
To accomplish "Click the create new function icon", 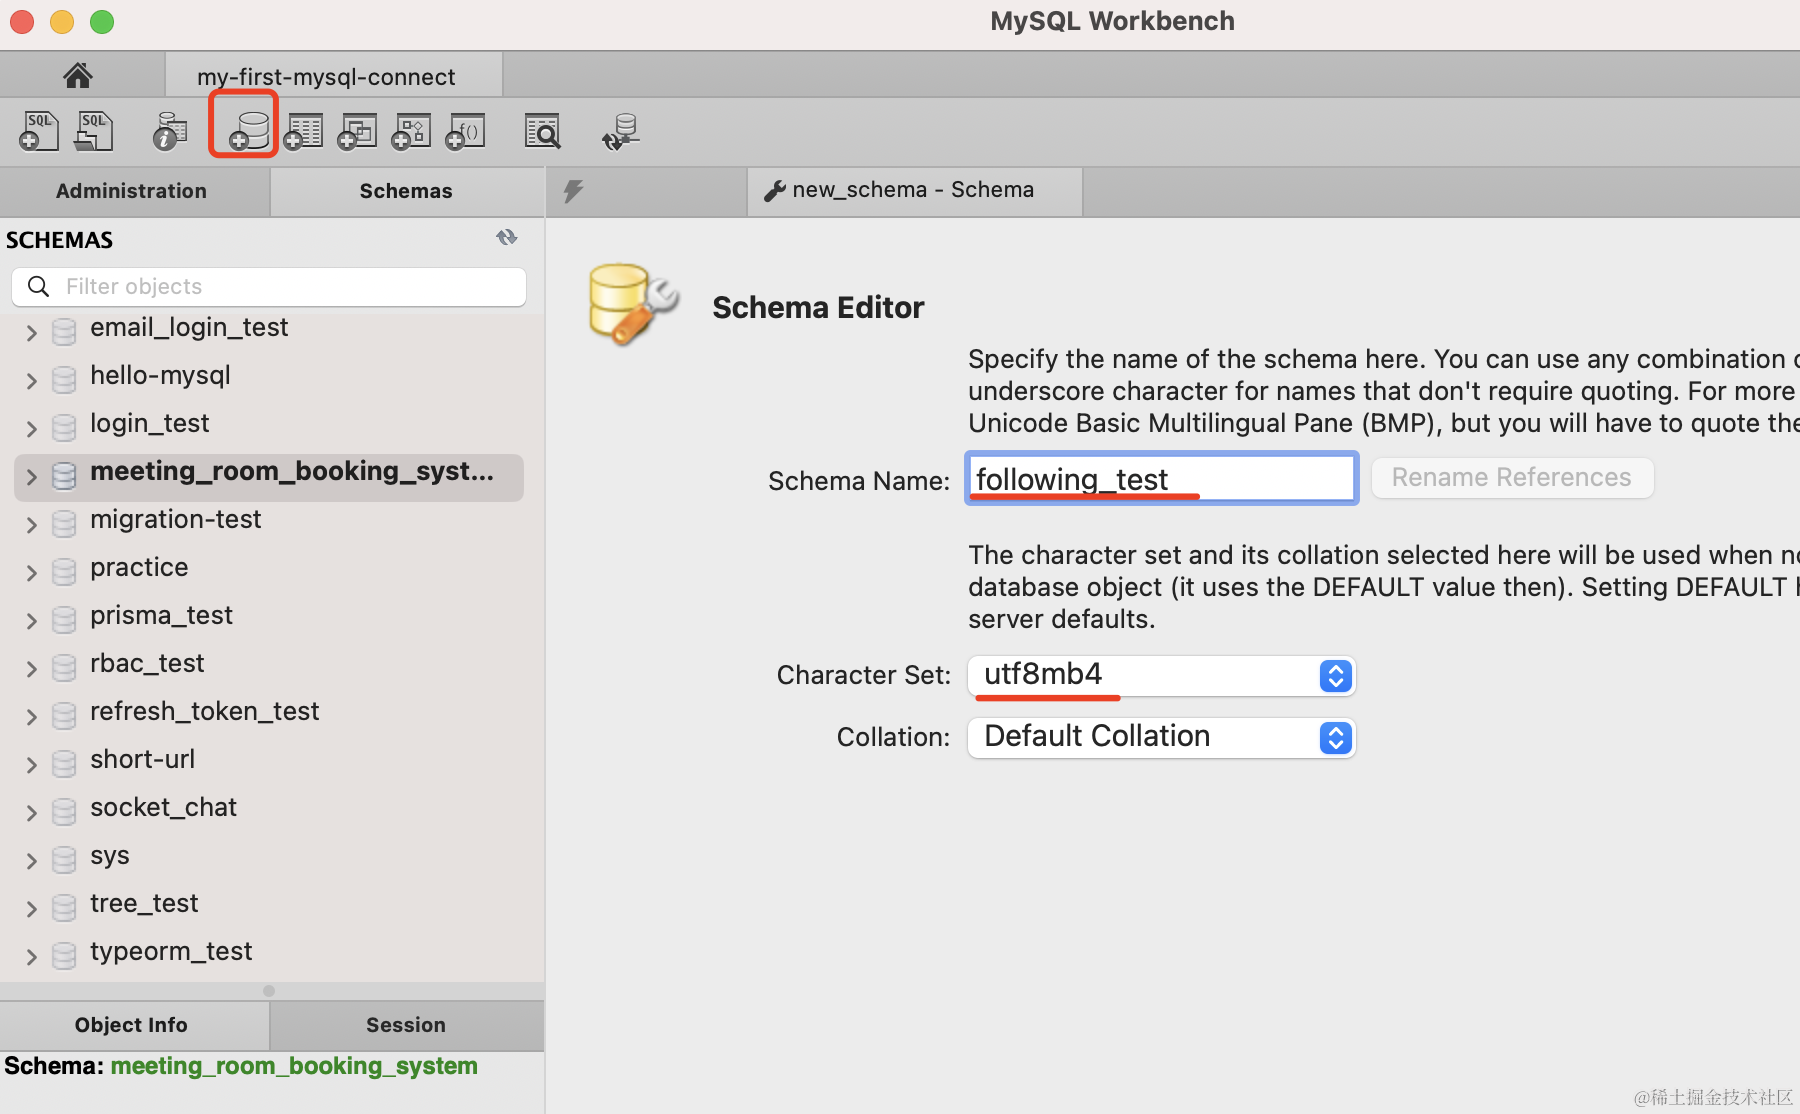I will tap(465, 131).
